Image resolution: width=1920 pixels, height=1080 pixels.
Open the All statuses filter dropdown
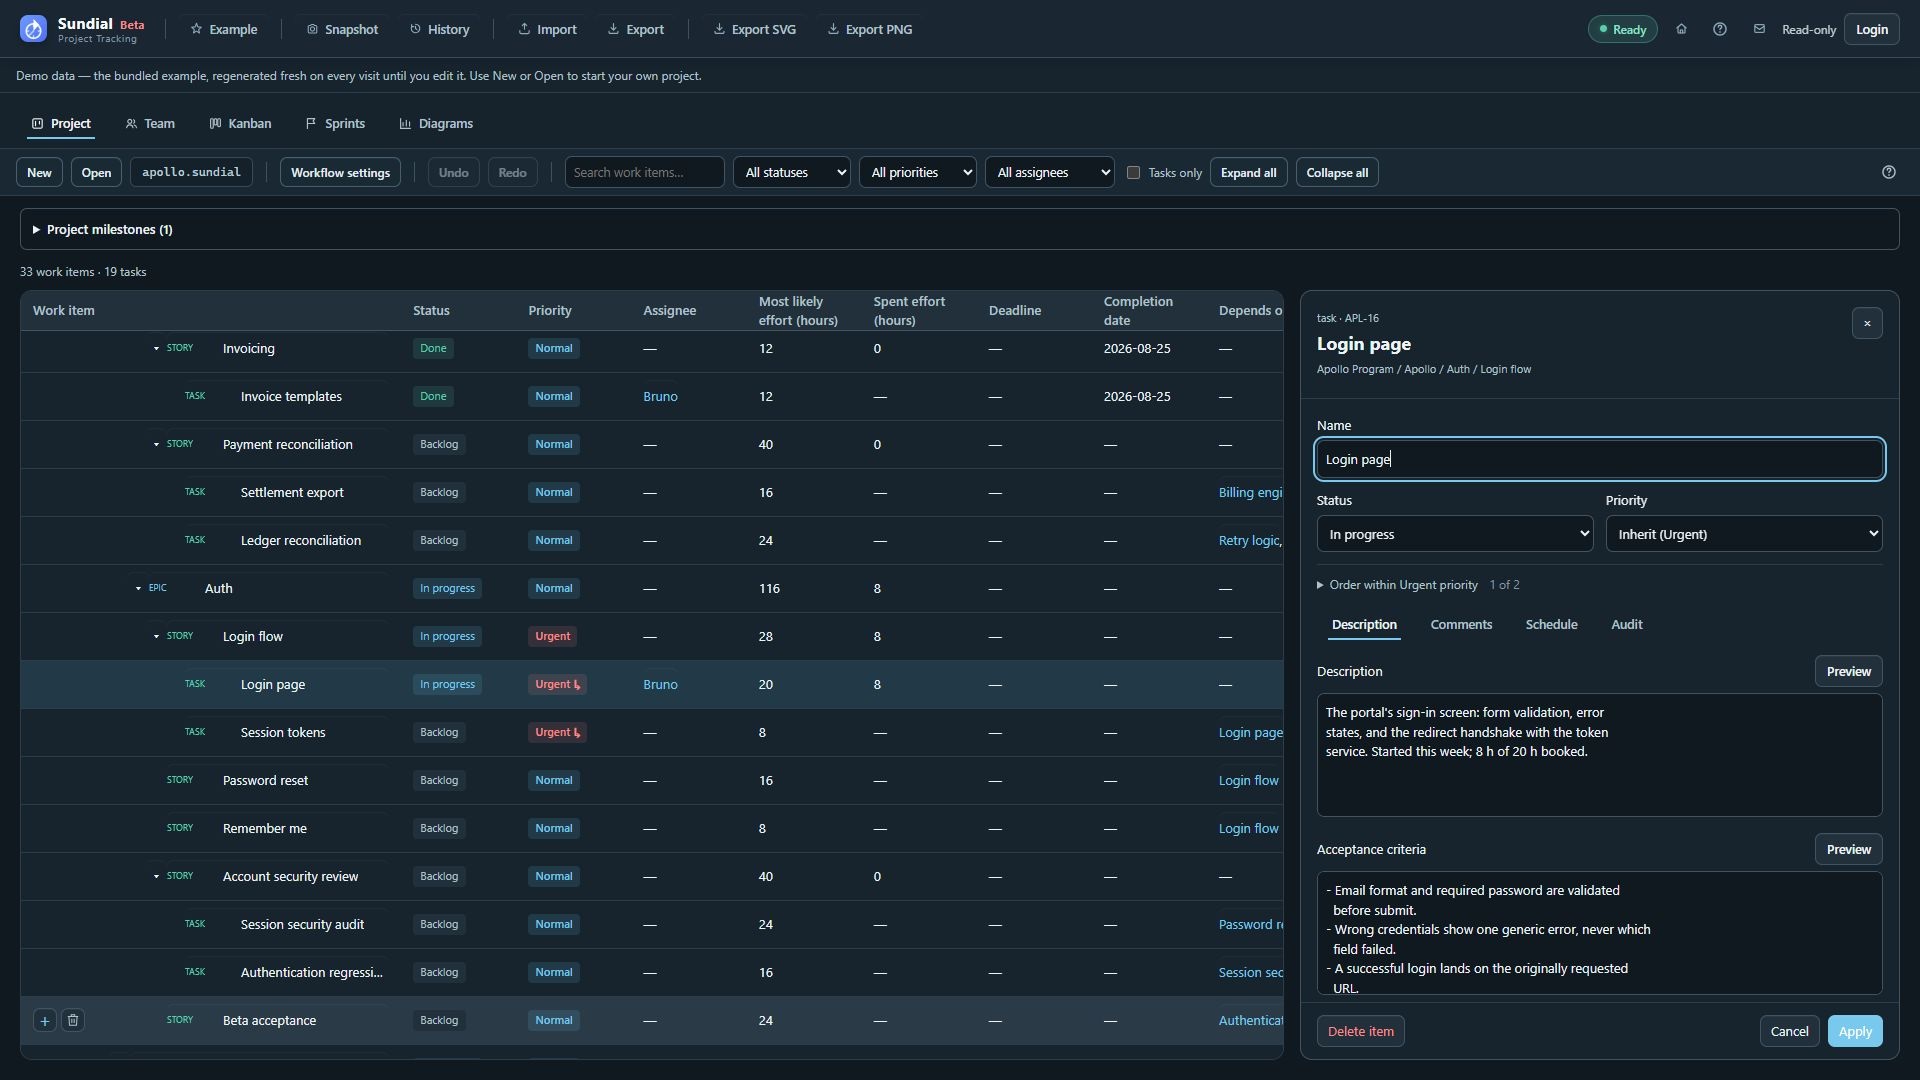click(x=792, y=172)
